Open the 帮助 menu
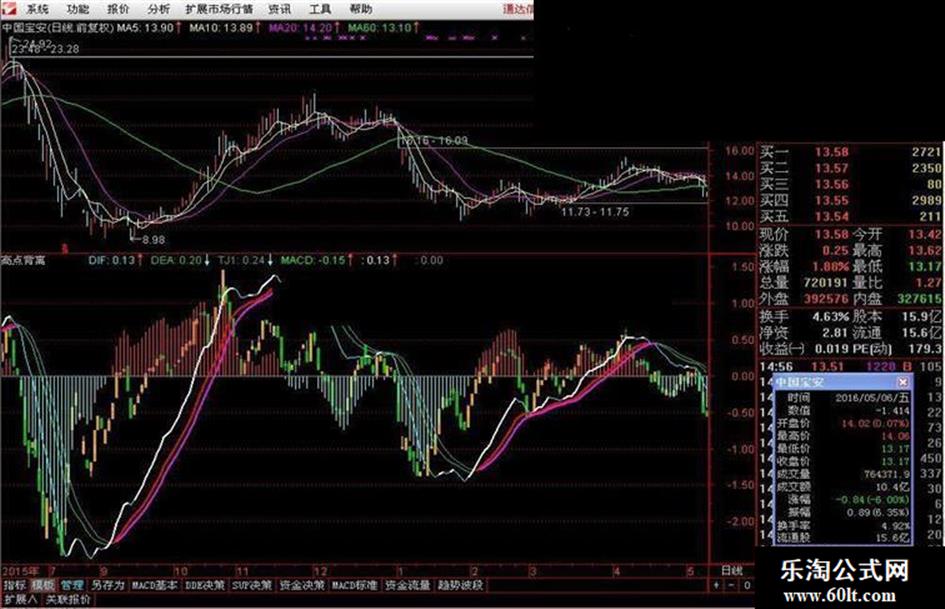The image size is (945, 609). tap(360, 9)
